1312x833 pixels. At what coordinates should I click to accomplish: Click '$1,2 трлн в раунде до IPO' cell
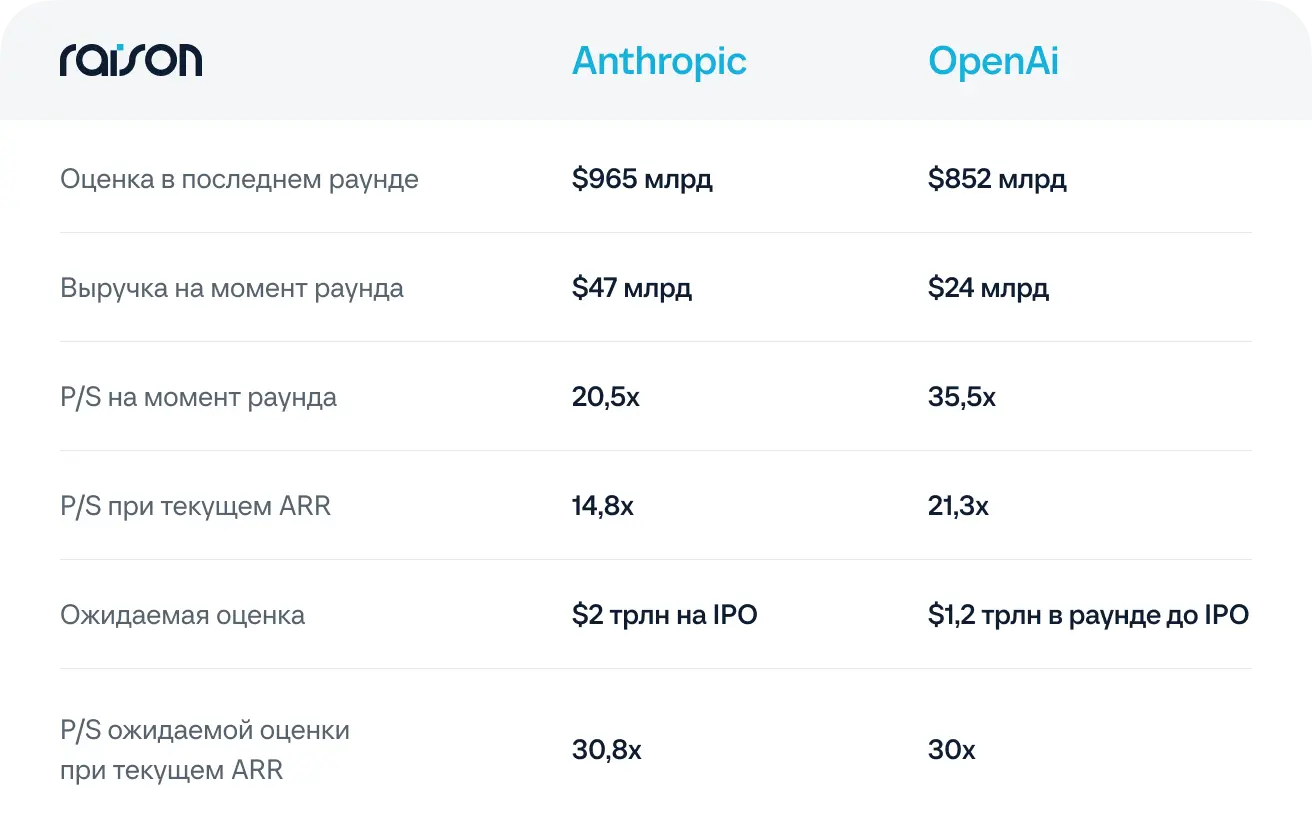tap(1089, 615)
